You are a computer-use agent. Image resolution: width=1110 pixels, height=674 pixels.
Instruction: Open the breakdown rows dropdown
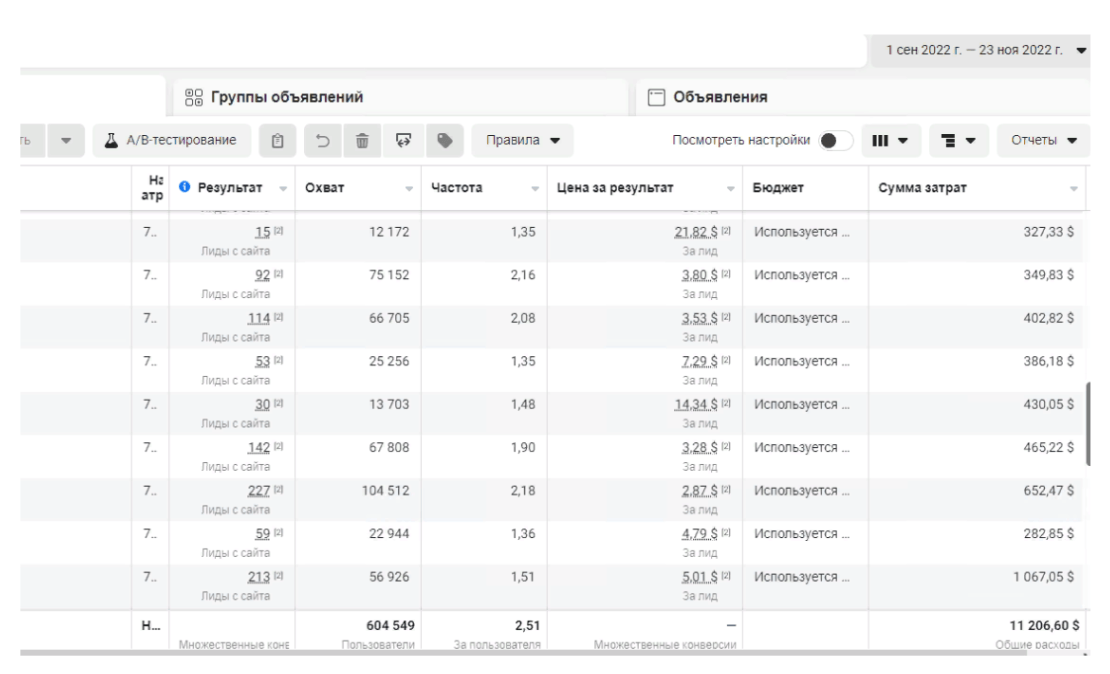point(959,140)
